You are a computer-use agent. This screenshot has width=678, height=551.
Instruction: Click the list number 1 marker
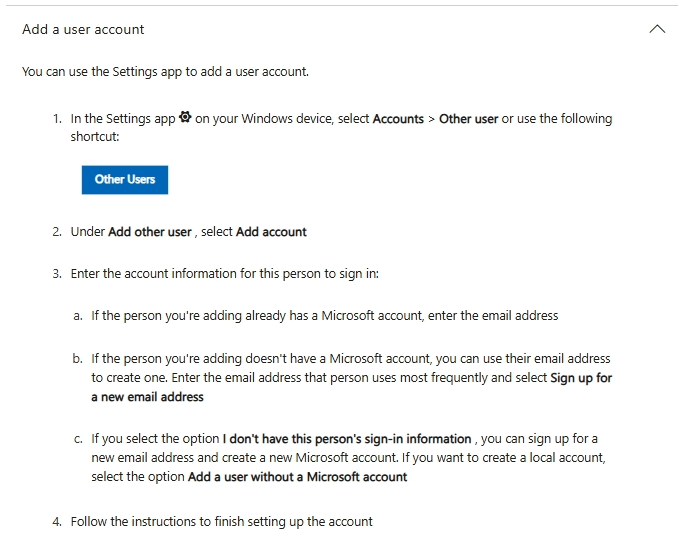pos(57,119)
